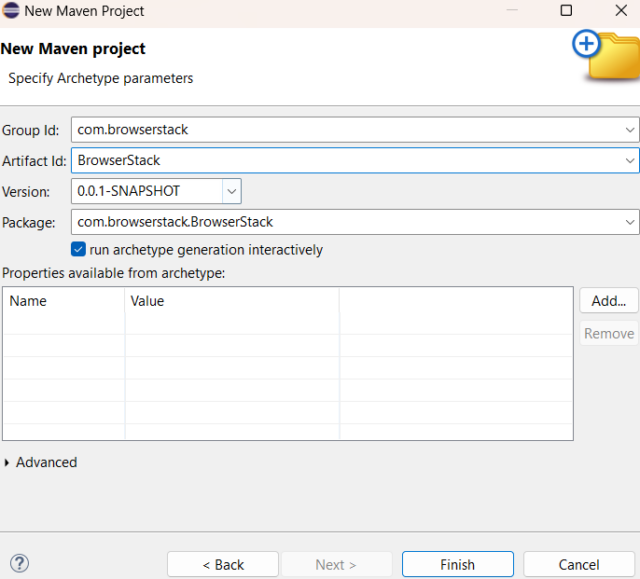
Task: Maximize the New Maven Project window
Action: coord(566,10)
